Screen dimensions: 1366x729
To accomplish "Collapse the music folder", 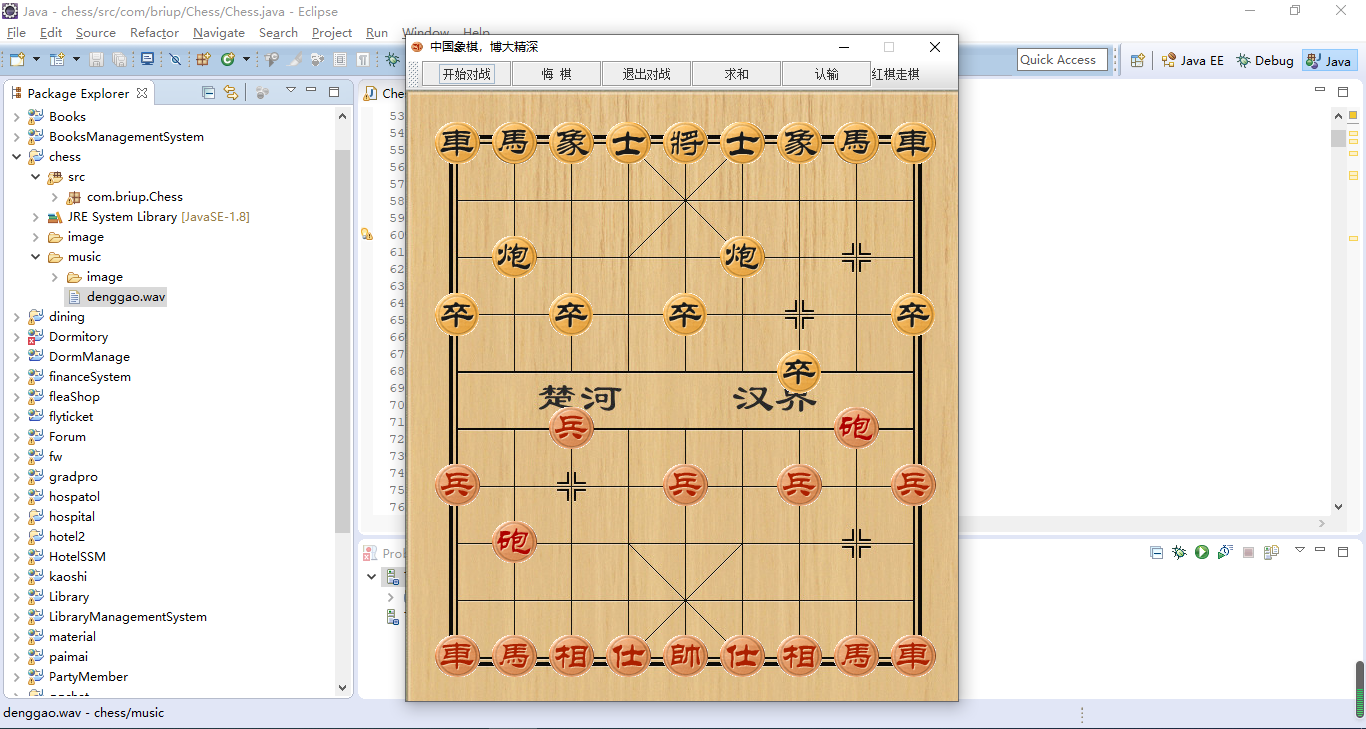I will pyautogui.click(x=35, y=257).
